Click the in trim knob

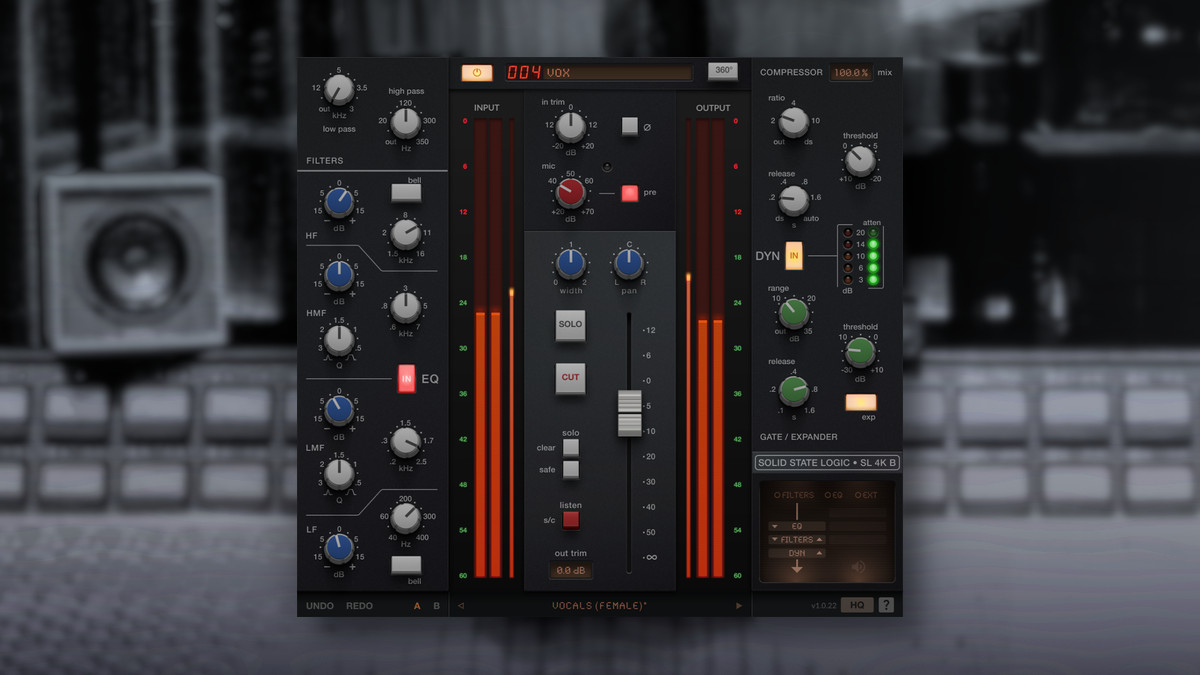[x=570, y=127]
